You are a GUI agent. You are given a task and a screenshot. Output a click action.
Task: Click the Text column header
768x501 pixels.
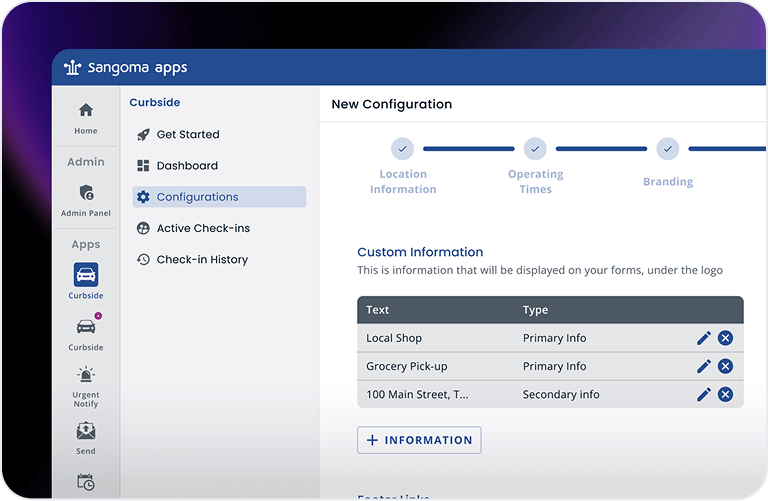click(378, 310)
